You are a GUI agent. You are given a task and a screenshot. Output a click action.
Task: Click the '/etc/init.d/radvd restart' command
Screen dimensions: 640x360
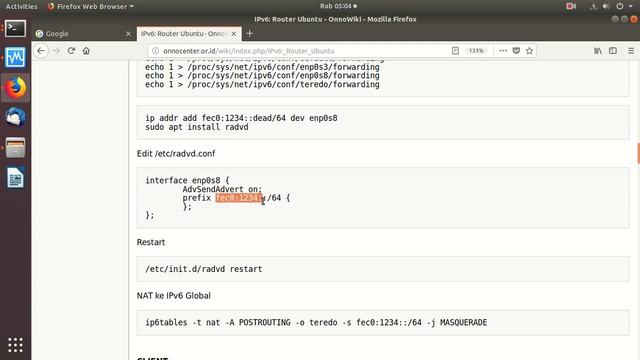(204, 269)
